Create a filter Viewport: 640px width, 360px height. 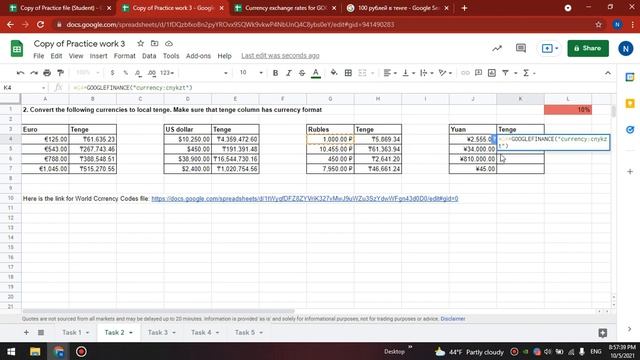[x=505, y=73]
